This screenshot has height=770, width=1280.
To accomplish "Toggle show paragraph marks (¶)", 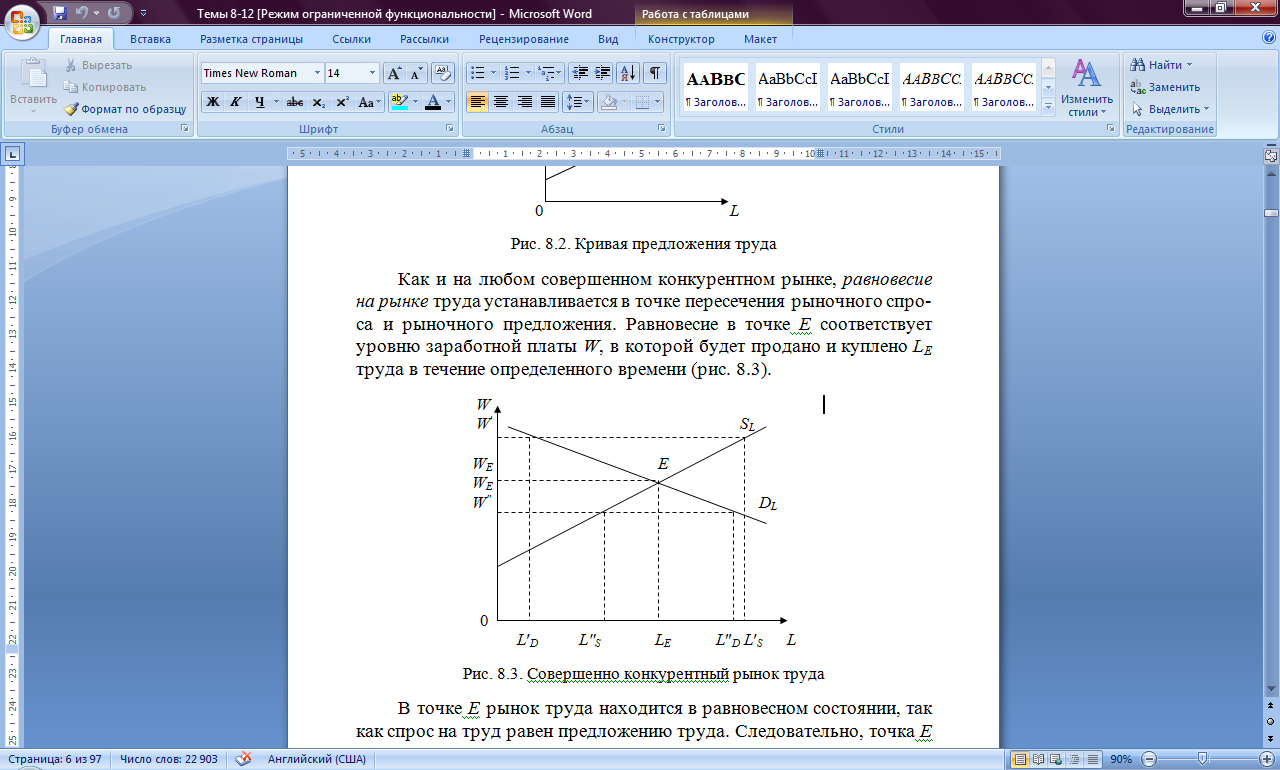I will coord(655,73).
